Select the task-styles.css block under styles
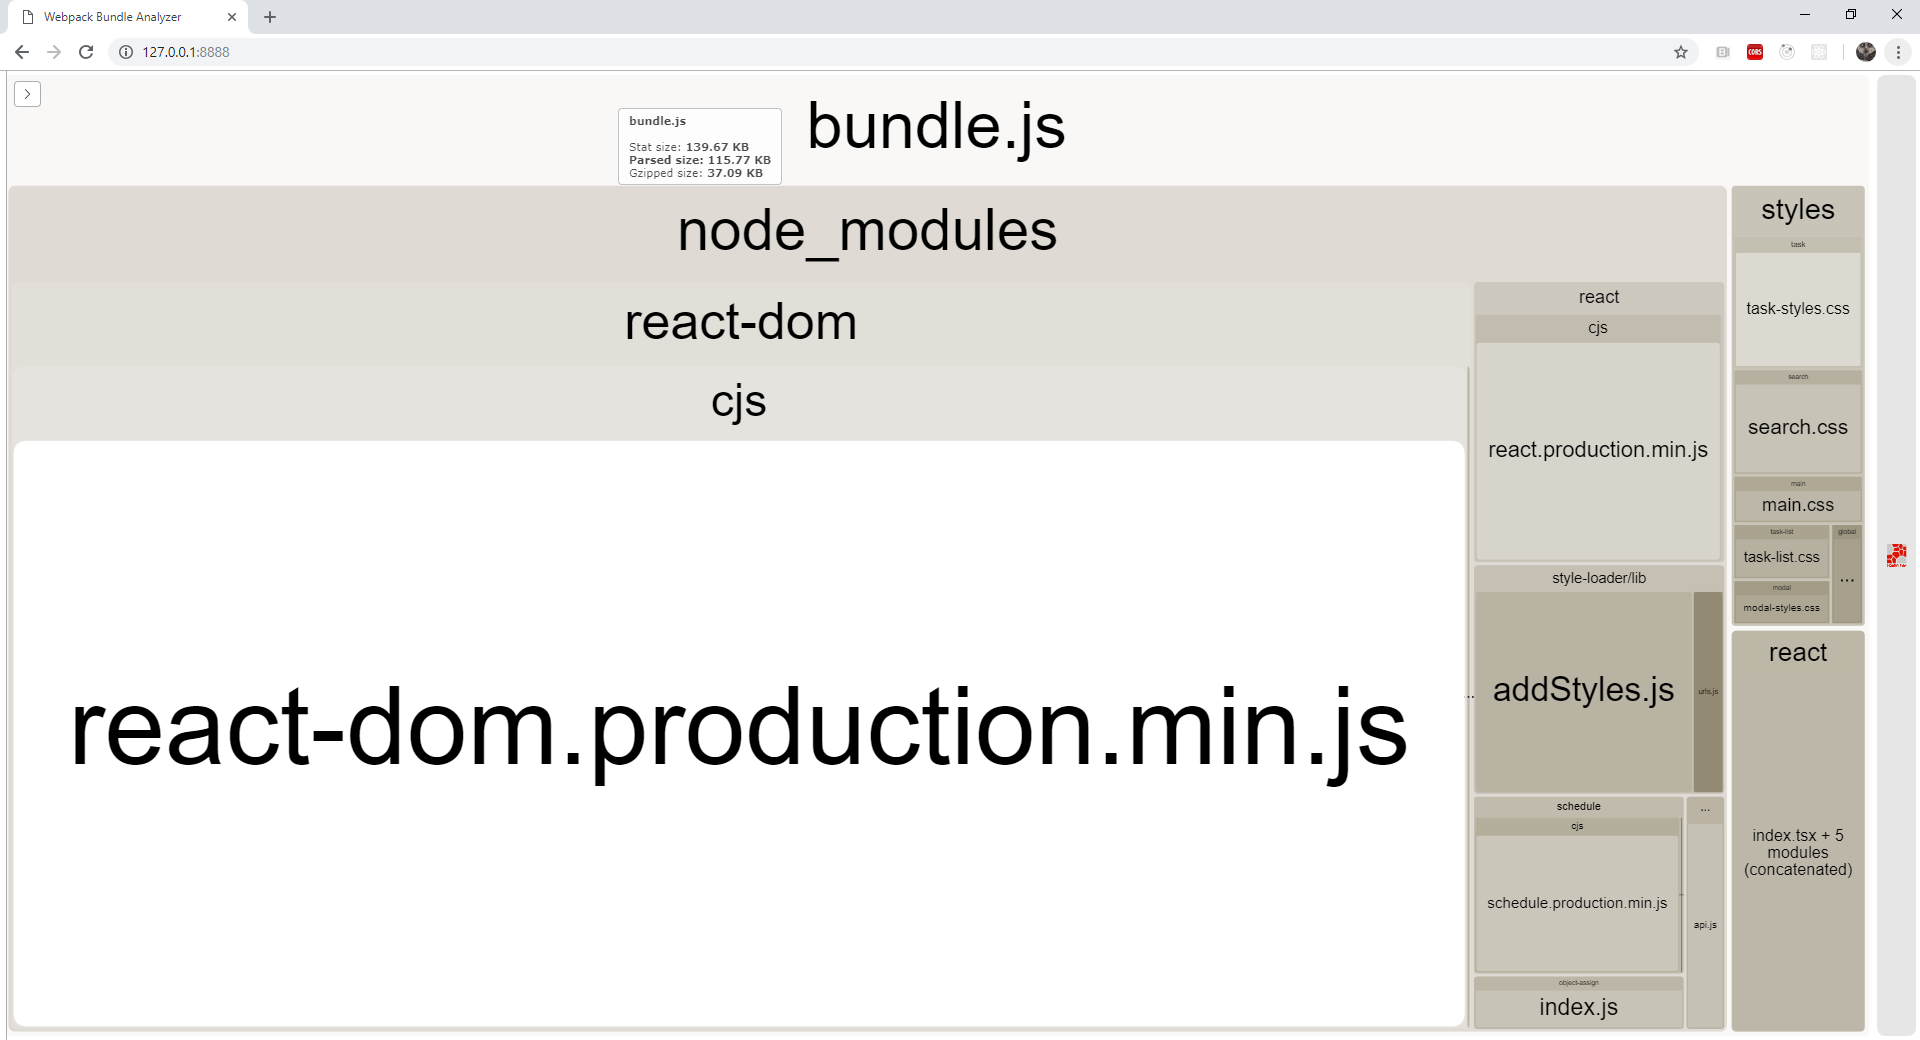This screenshot has height=1040, width=1920. [x=1797, y=308]
